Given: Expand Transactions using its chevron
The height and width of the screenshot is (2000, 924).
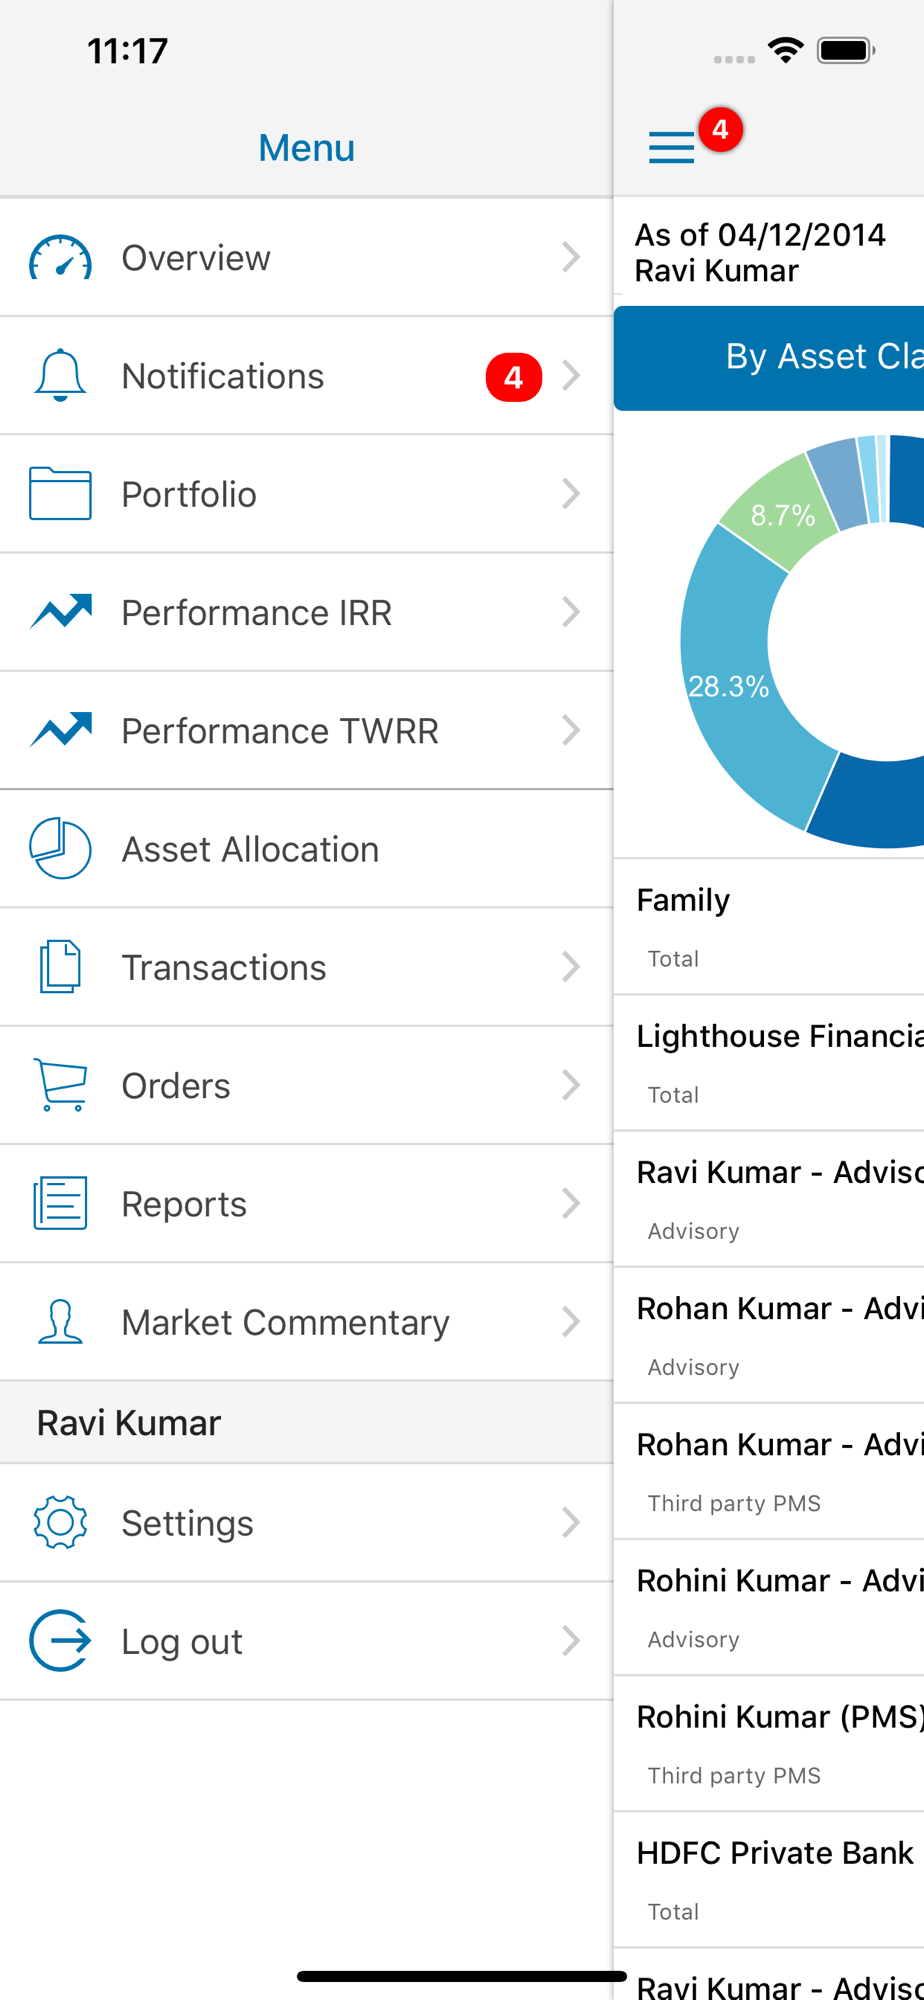Looking at the screenshot, I should [571, 967].
